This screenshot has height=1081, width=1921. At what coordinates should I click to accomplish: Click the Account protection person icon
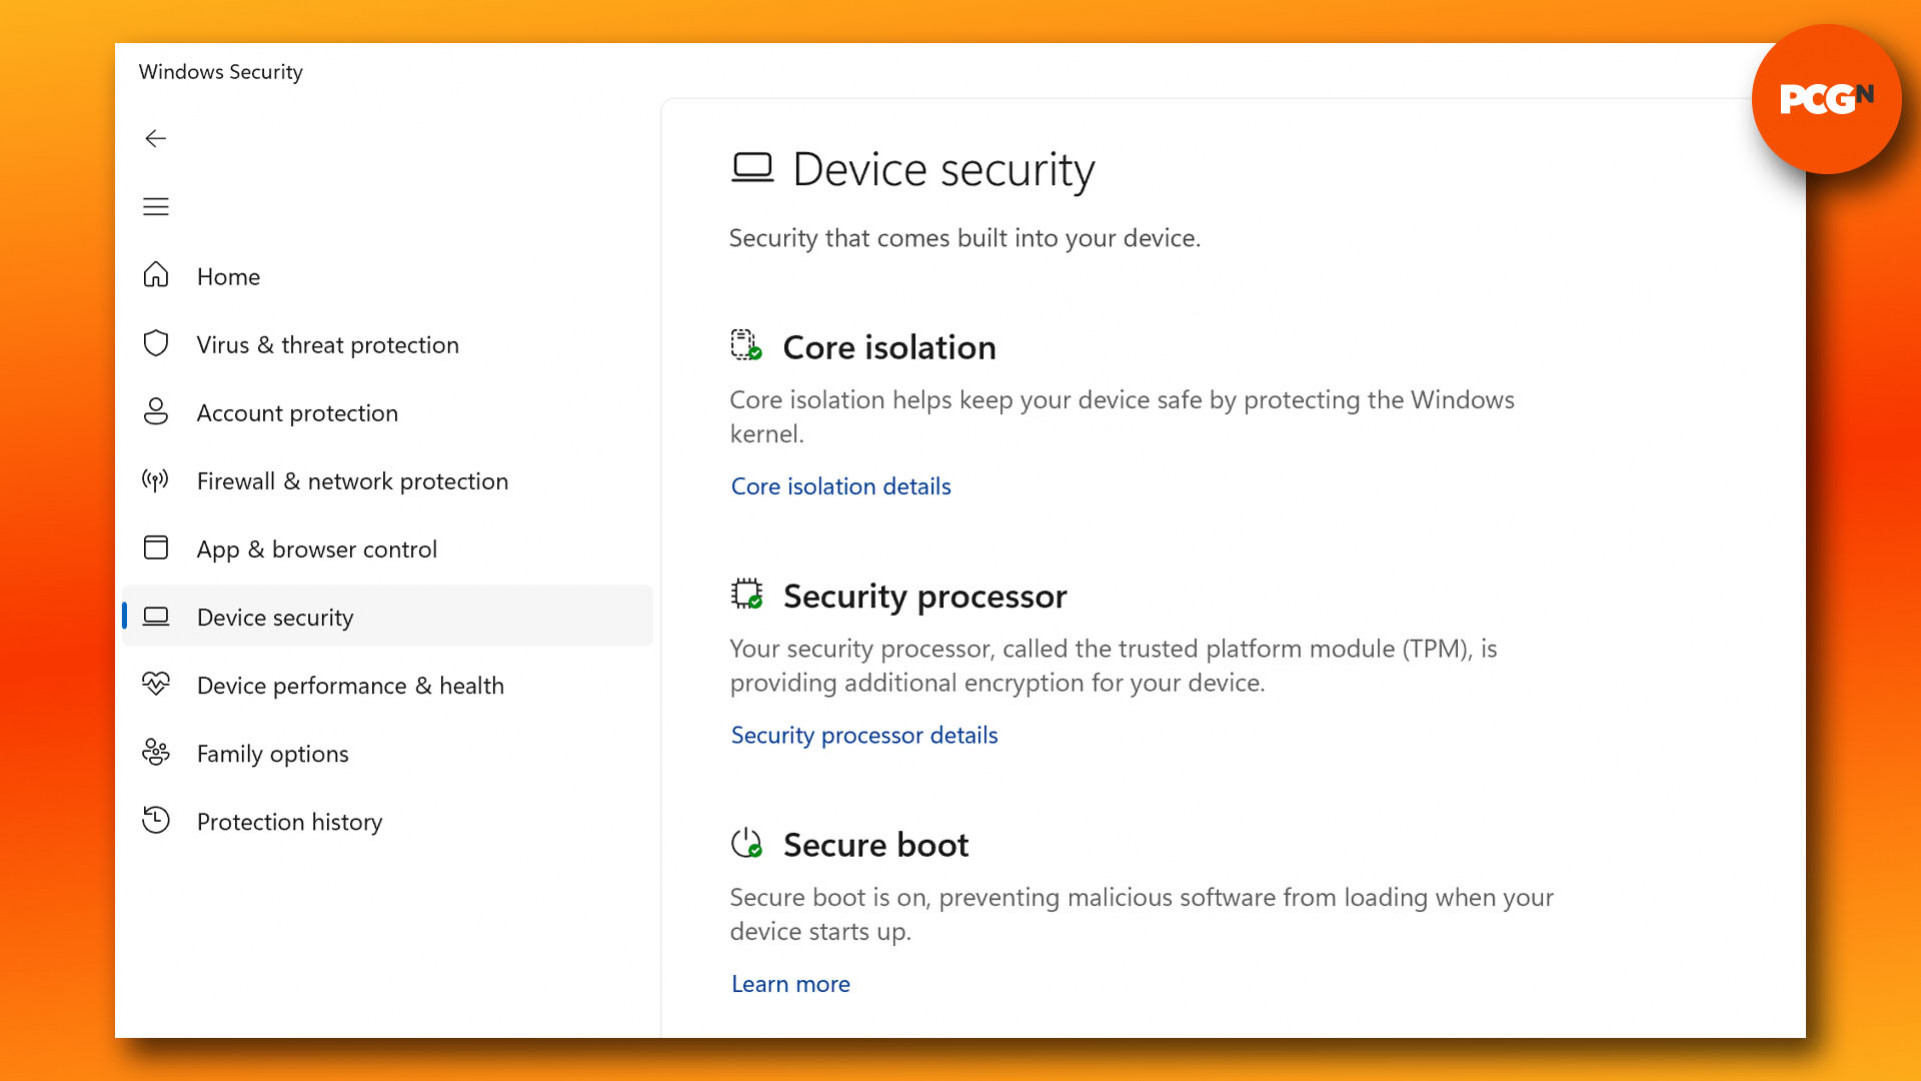[156, 411]
